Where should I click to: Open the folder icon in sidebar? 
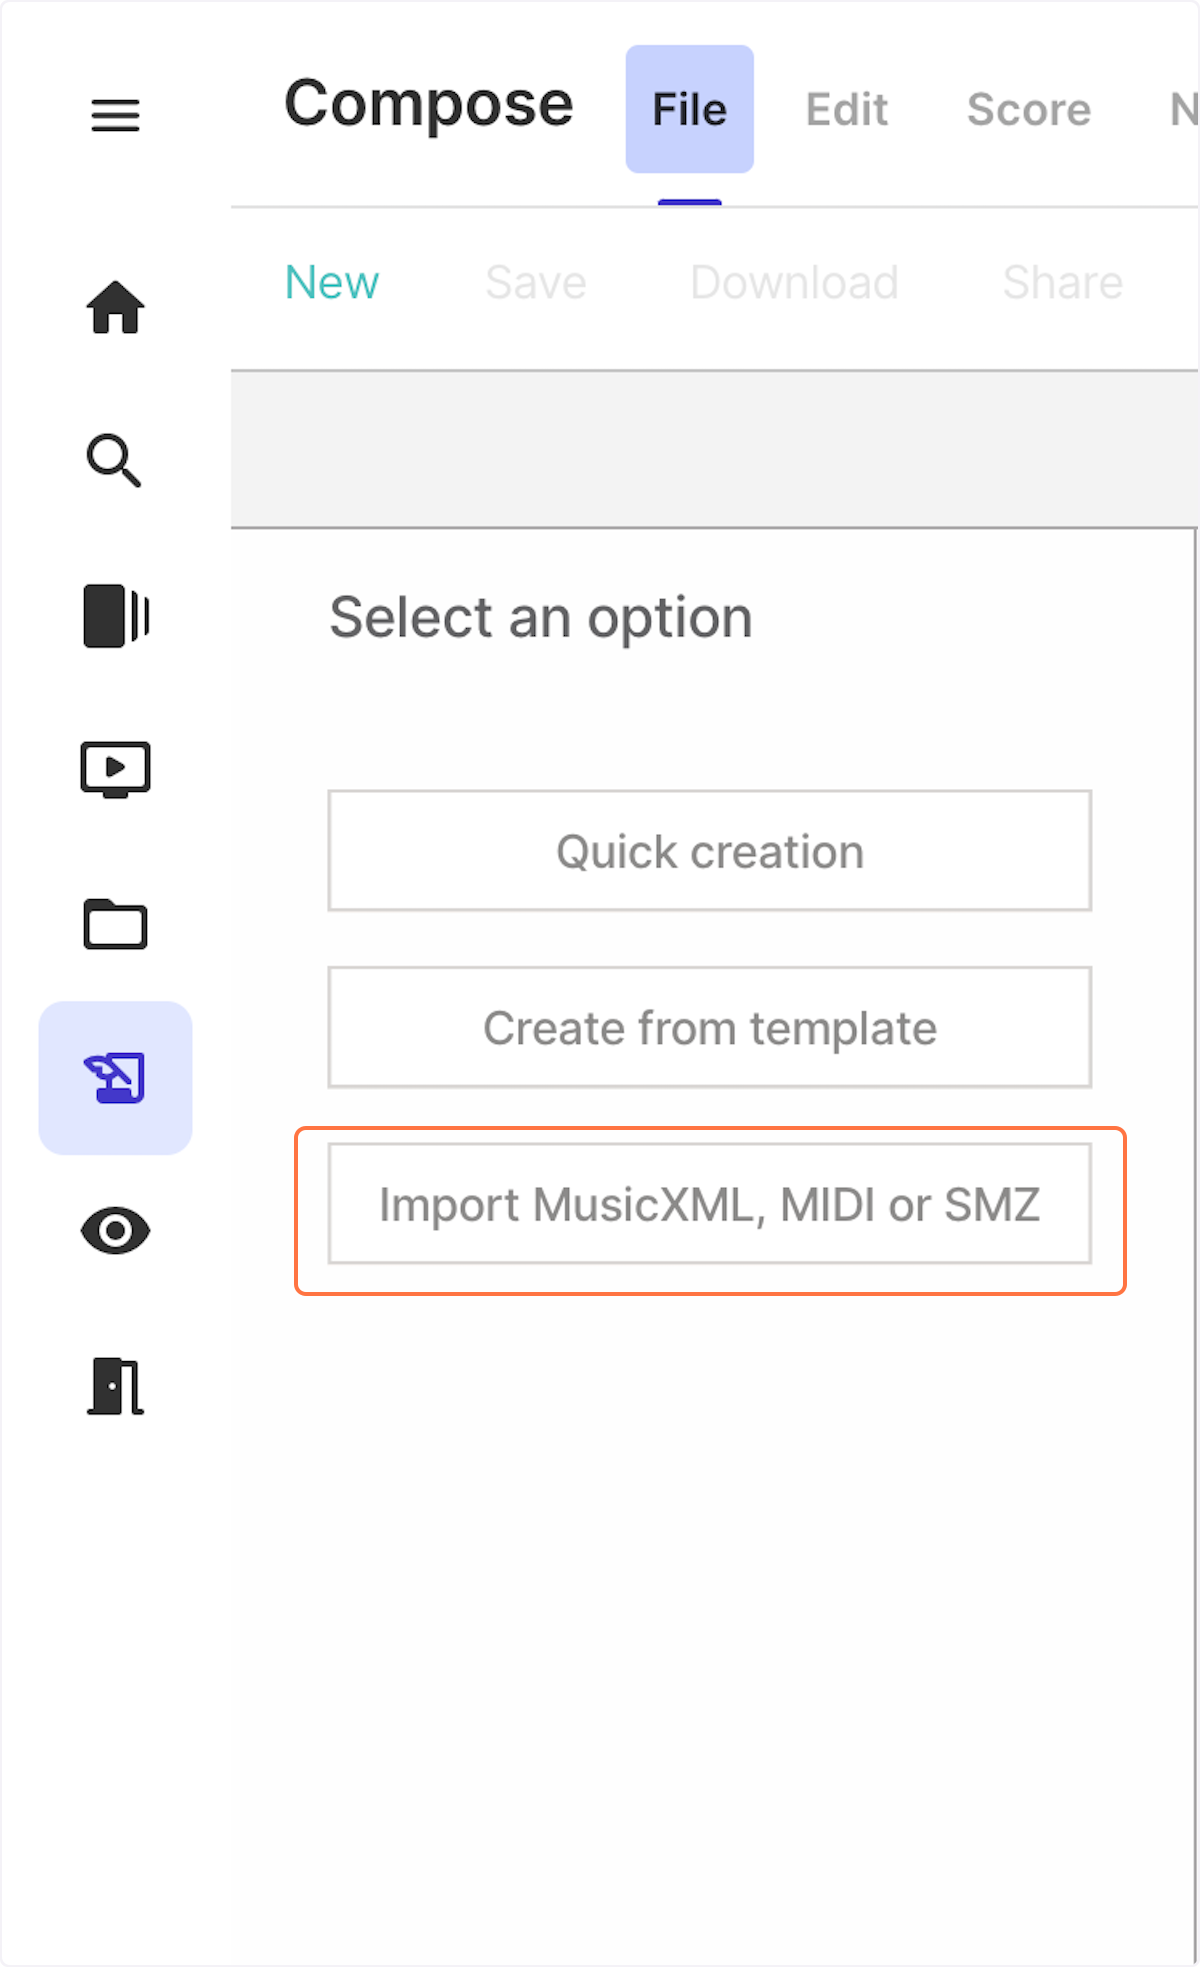pyautogui.click(x=115, y=924)
